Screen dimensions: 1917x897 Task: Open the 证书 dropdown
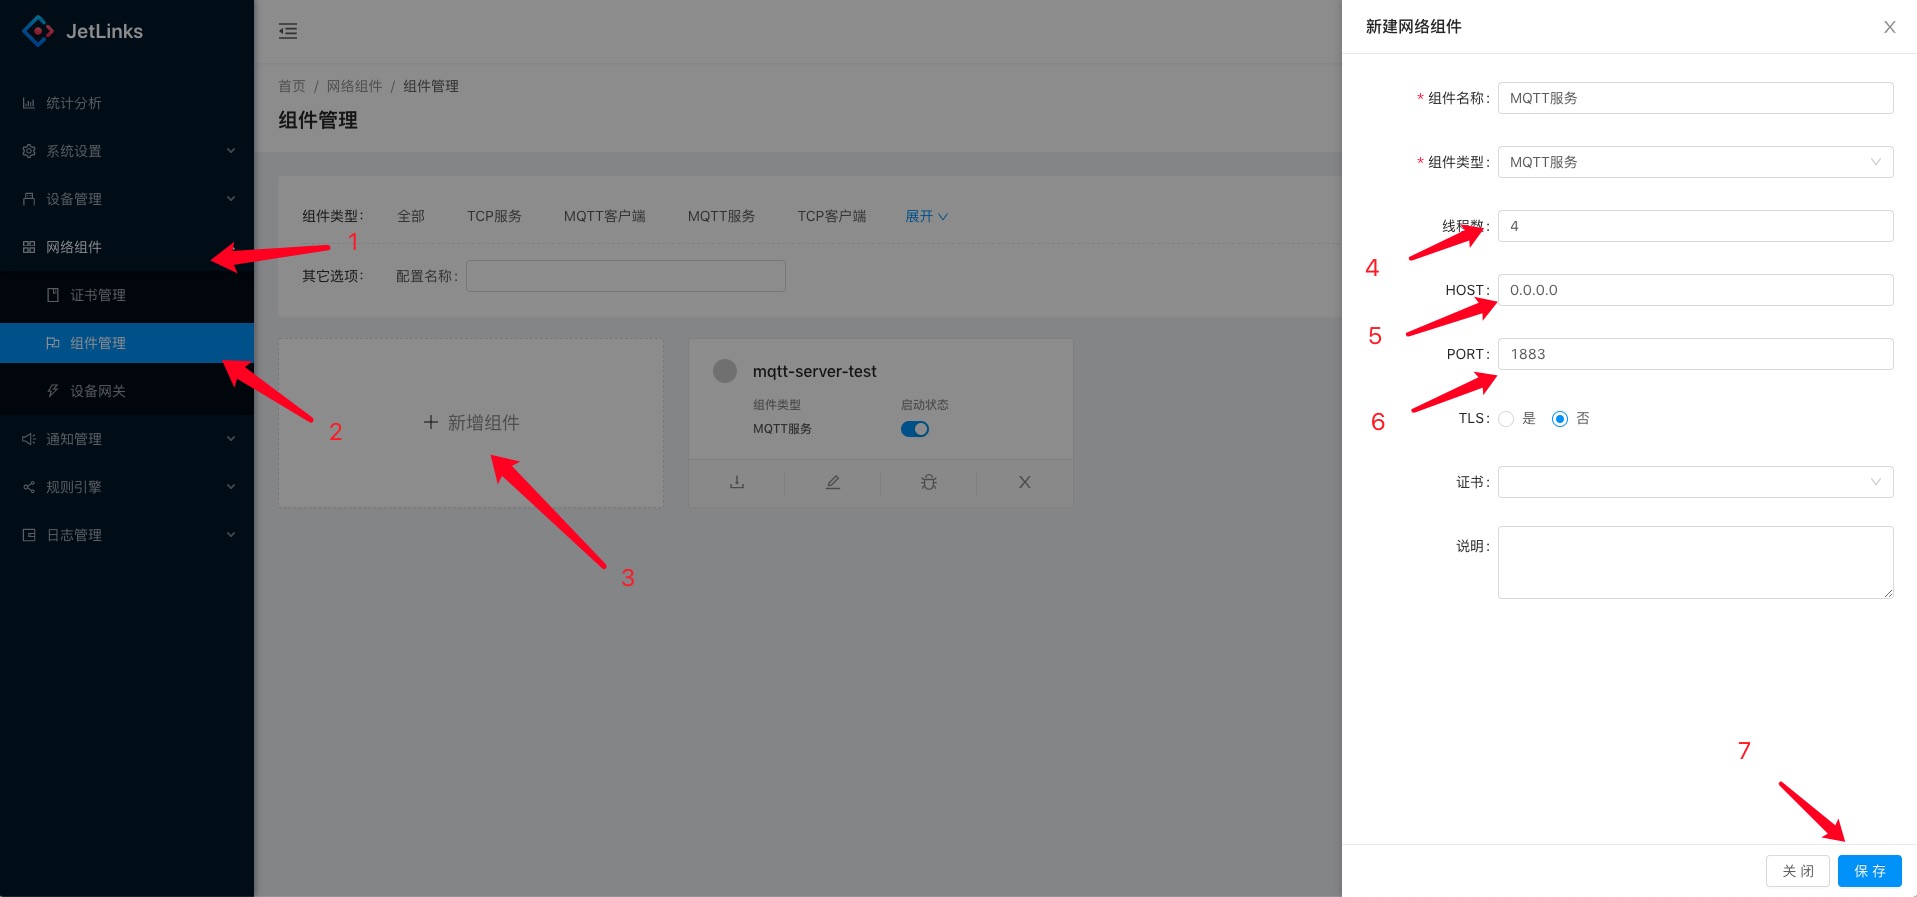1694,482
